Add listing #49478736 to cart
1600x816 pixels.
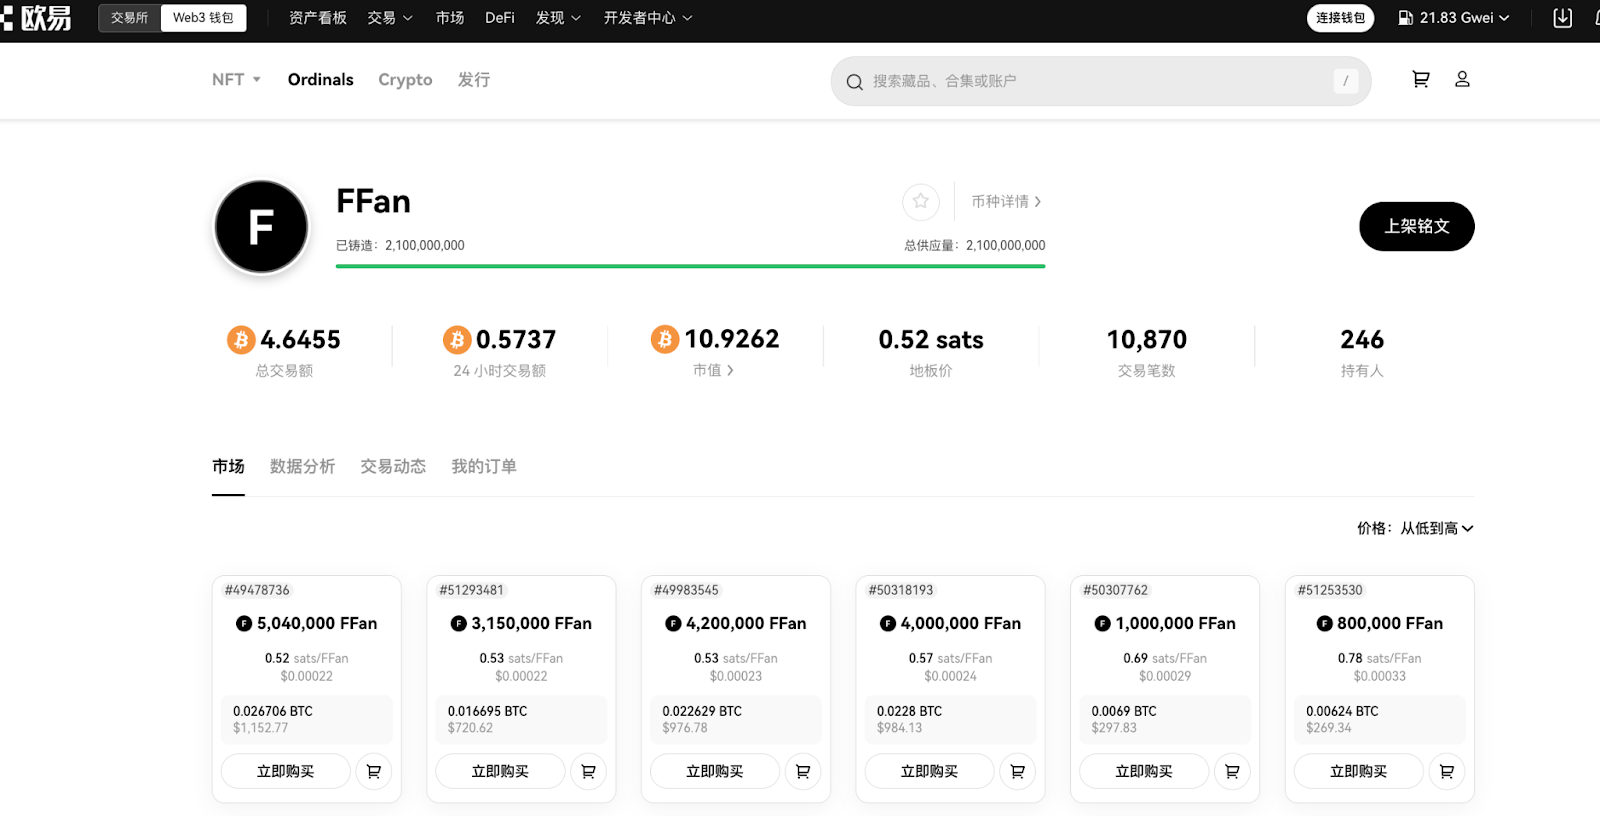coord(374,771)
